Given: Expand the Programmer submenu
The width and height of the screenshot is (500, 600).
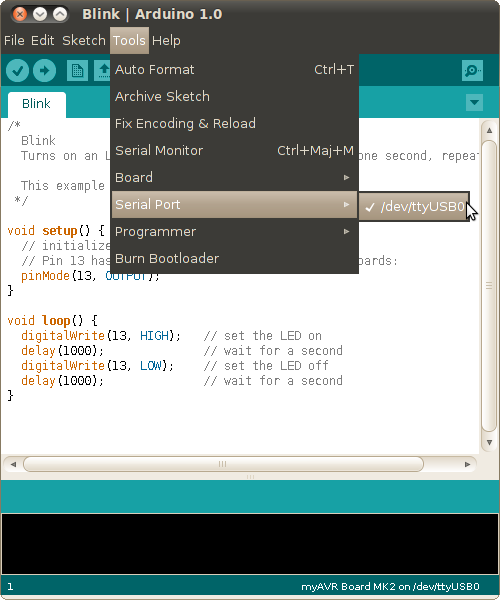Looking at the screenshot, I should tap(235, 232).
